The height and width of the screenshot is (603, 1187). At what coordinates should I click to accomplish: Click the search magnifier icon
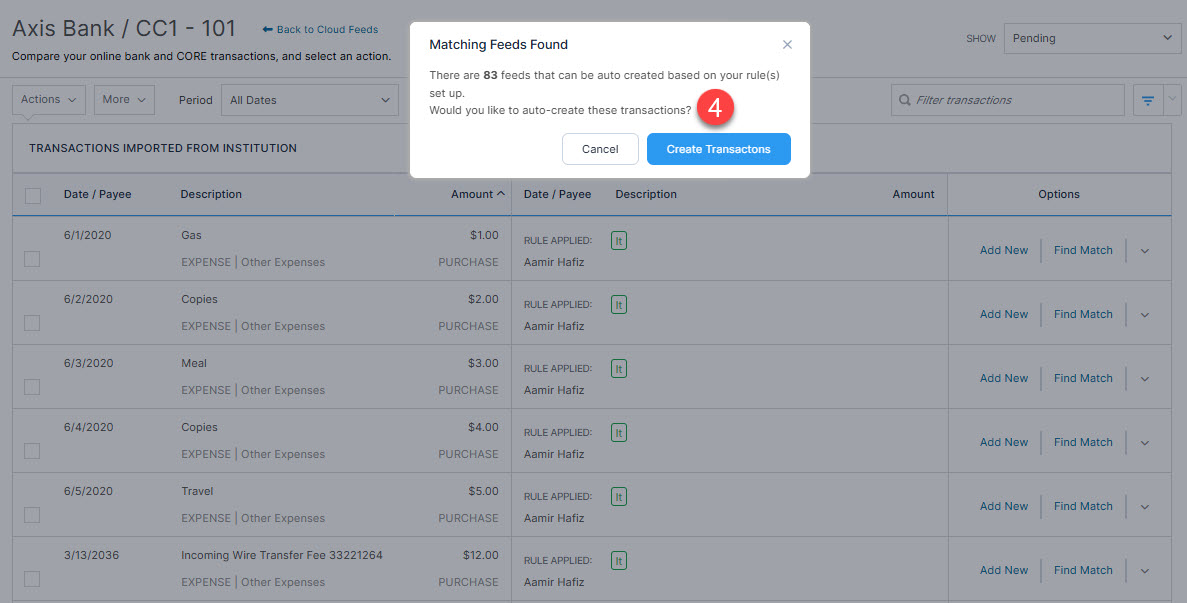click(905, 100)
